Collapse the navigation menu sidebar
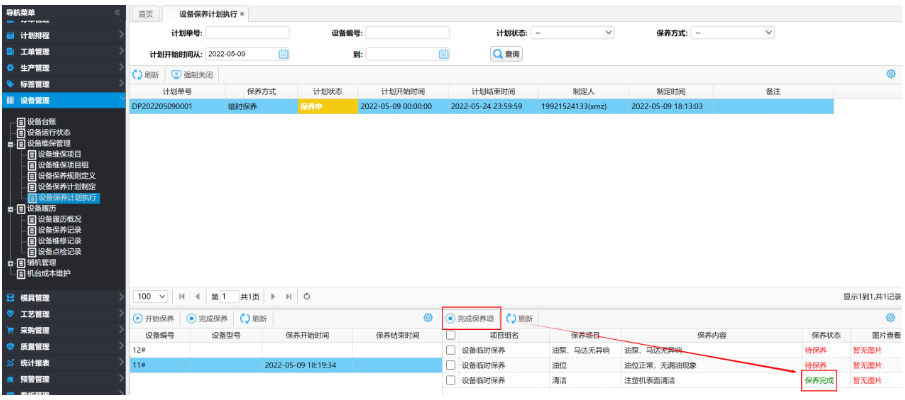Screen dimensions: 905x400 117,12
